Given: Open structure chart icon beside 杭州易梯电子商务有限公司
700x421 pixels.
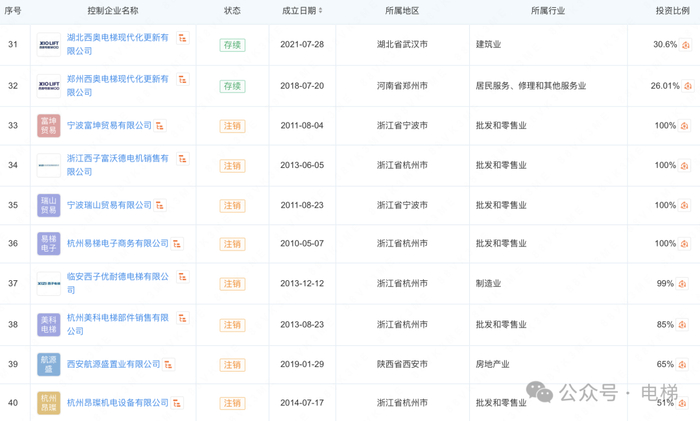Looking at the screenshot, I should pyautogui.click(x=177, y=244).
